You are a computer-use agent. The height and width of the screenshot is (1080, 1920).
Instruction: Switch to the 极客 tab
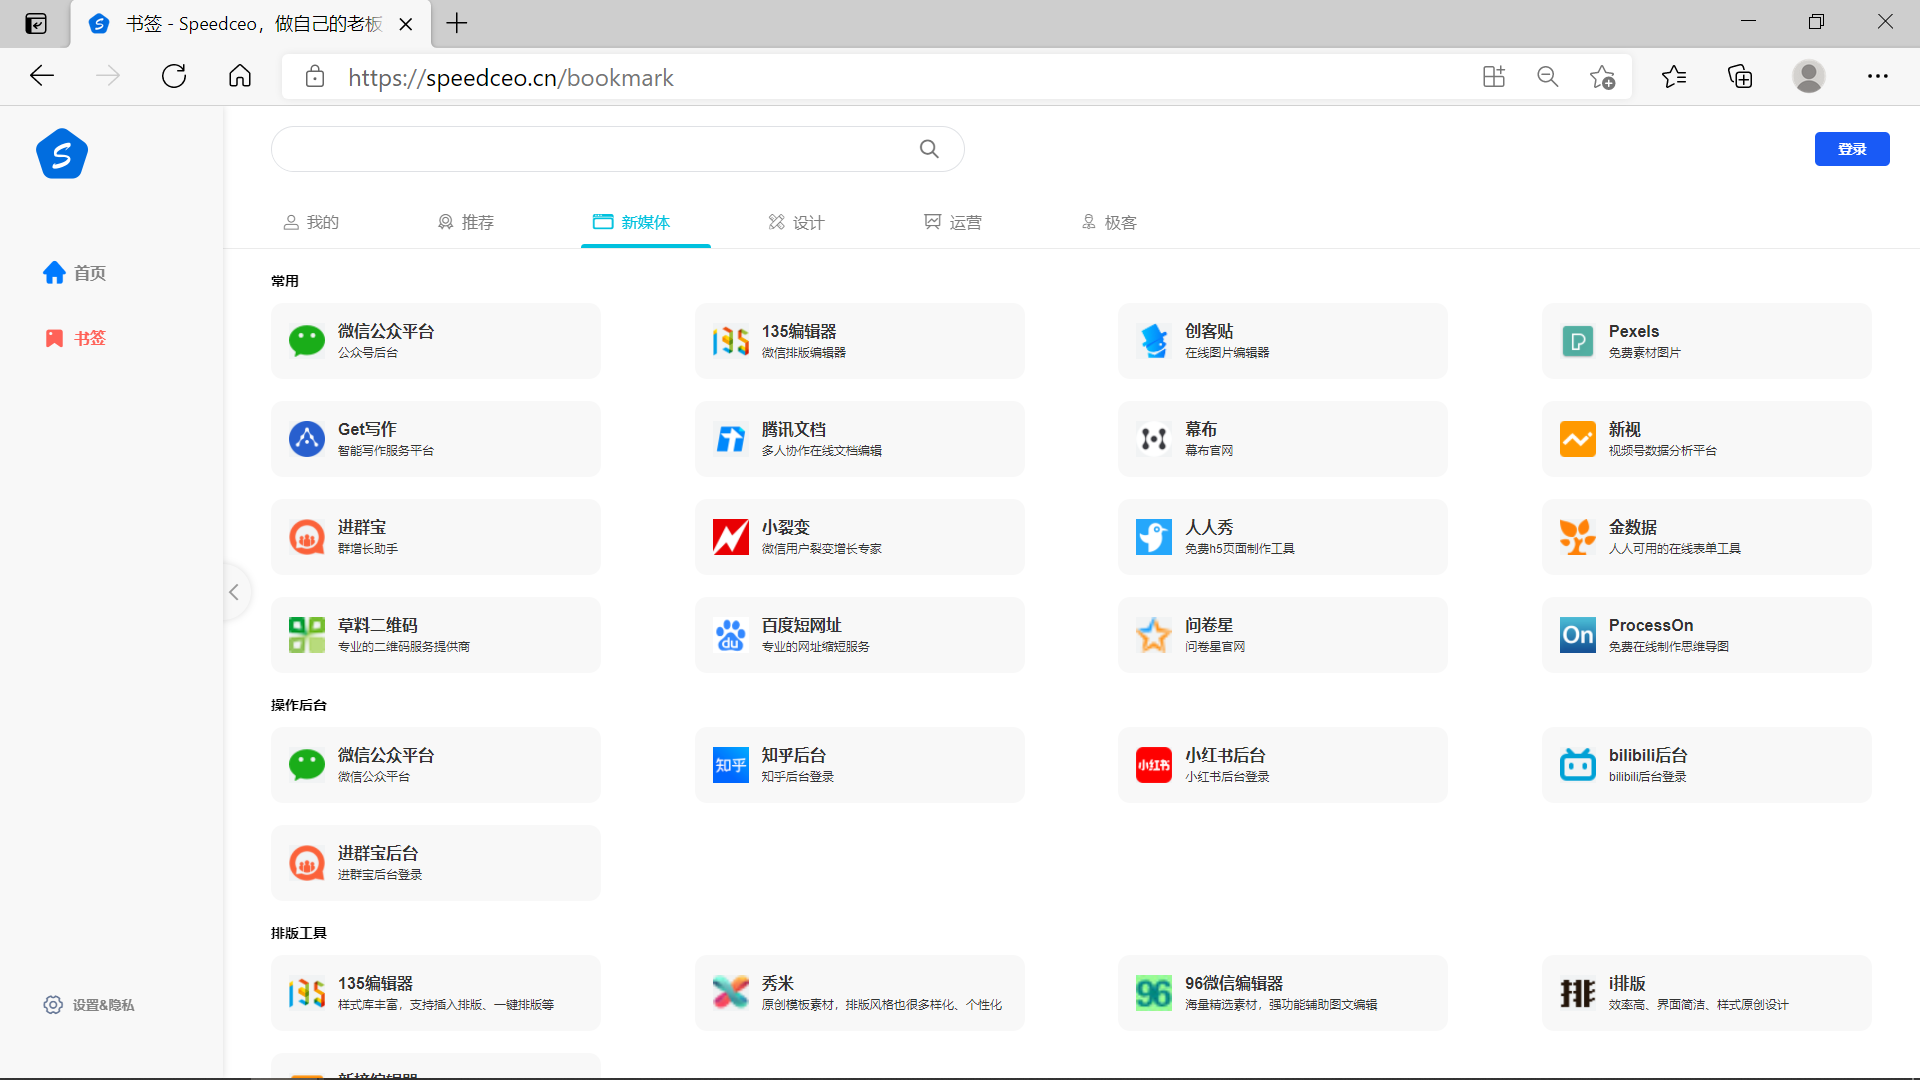1109,222
